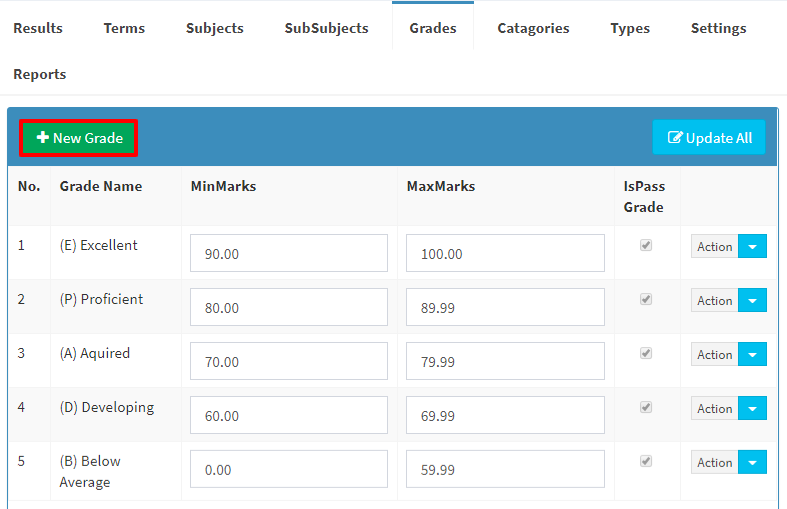Click Action button for Excellent row
This screenshot has width=787, height=509.
point(714,246)
